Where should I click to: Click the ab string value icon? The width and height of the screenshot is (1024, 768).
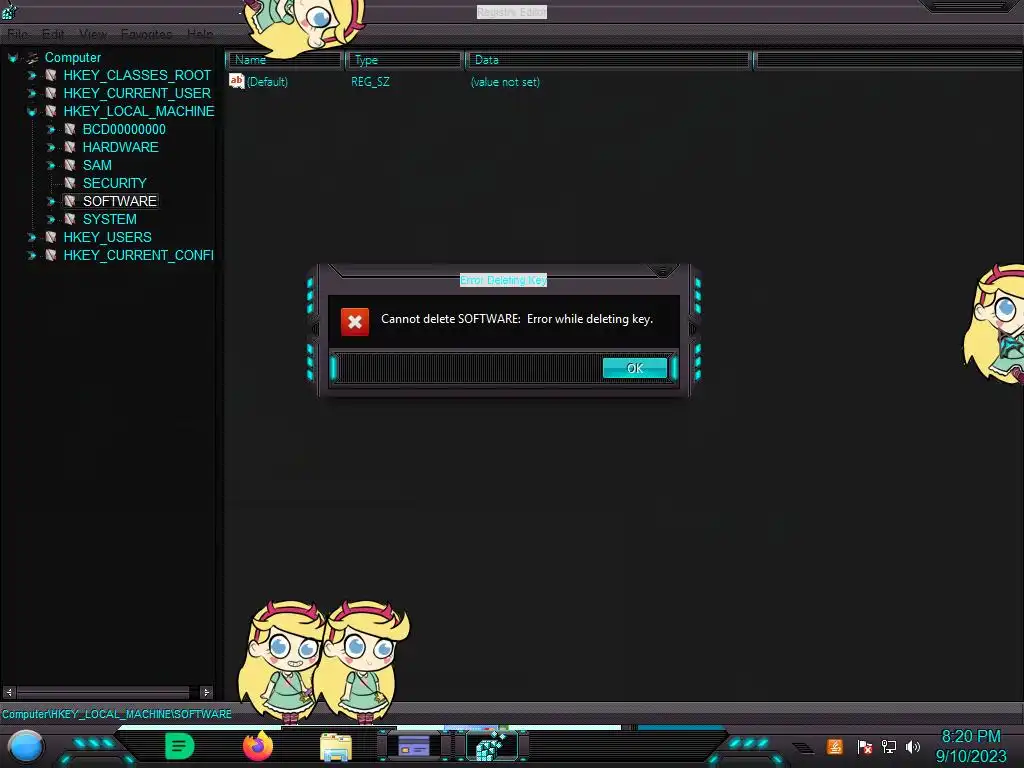tap(236, 81)
